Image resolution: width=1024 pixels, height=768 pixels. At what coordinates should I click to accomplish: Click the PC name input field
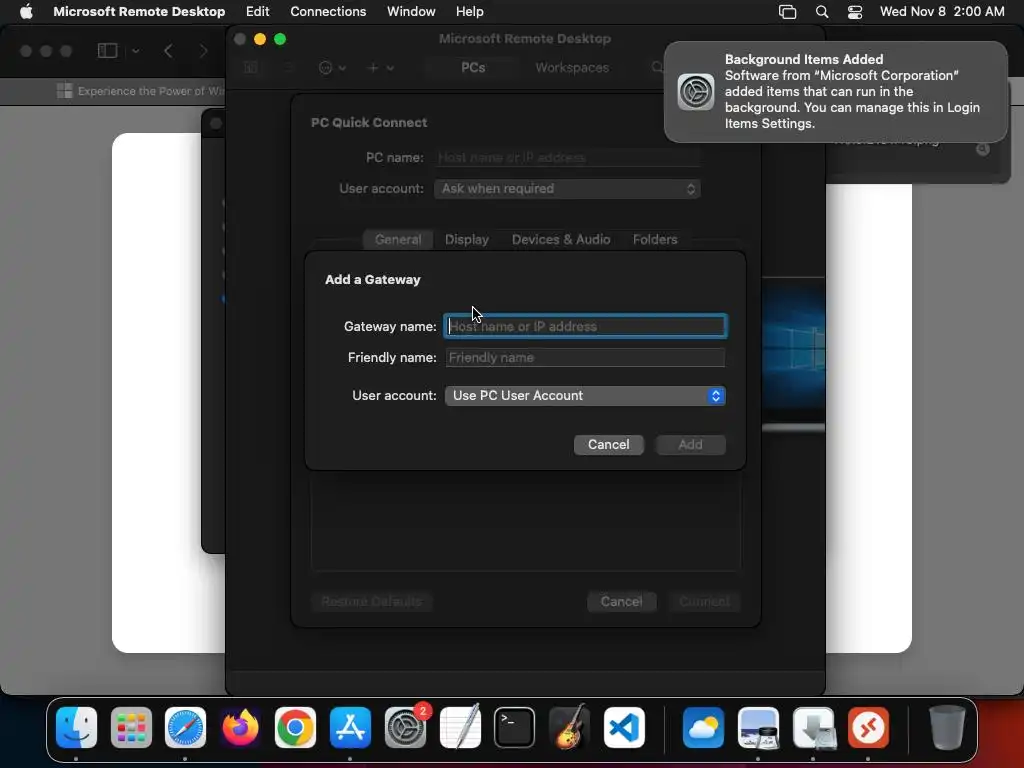[567, 157]
